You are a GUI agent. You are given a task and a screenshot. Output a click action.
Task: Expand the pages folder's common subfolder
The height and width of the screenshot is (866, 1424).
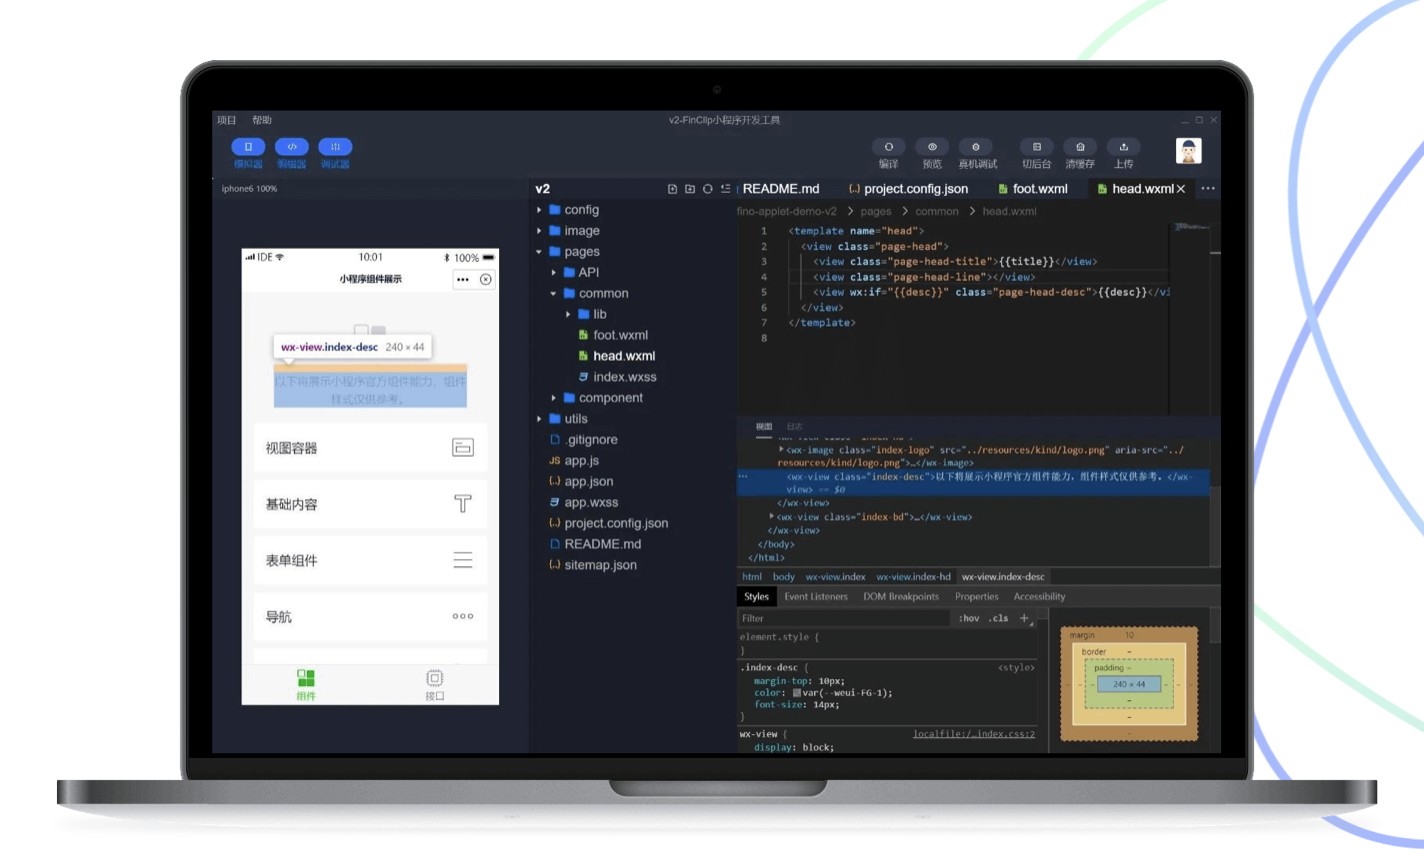point(603,293)
